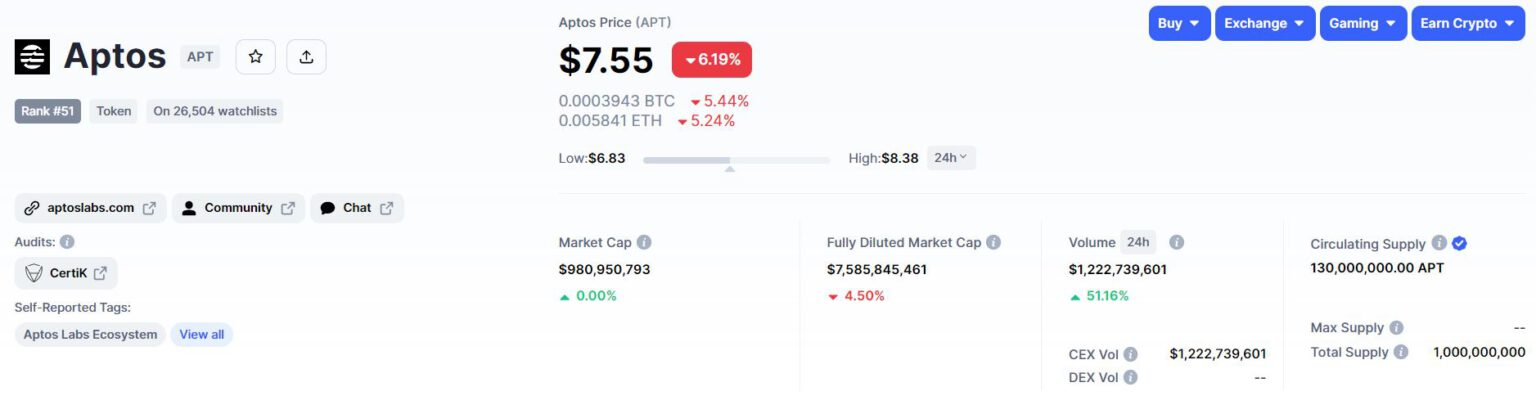Open the Buy dropdown menu
This screenshot has height=405, width=1536.
pyautogui.click(x=1179, y=23)
